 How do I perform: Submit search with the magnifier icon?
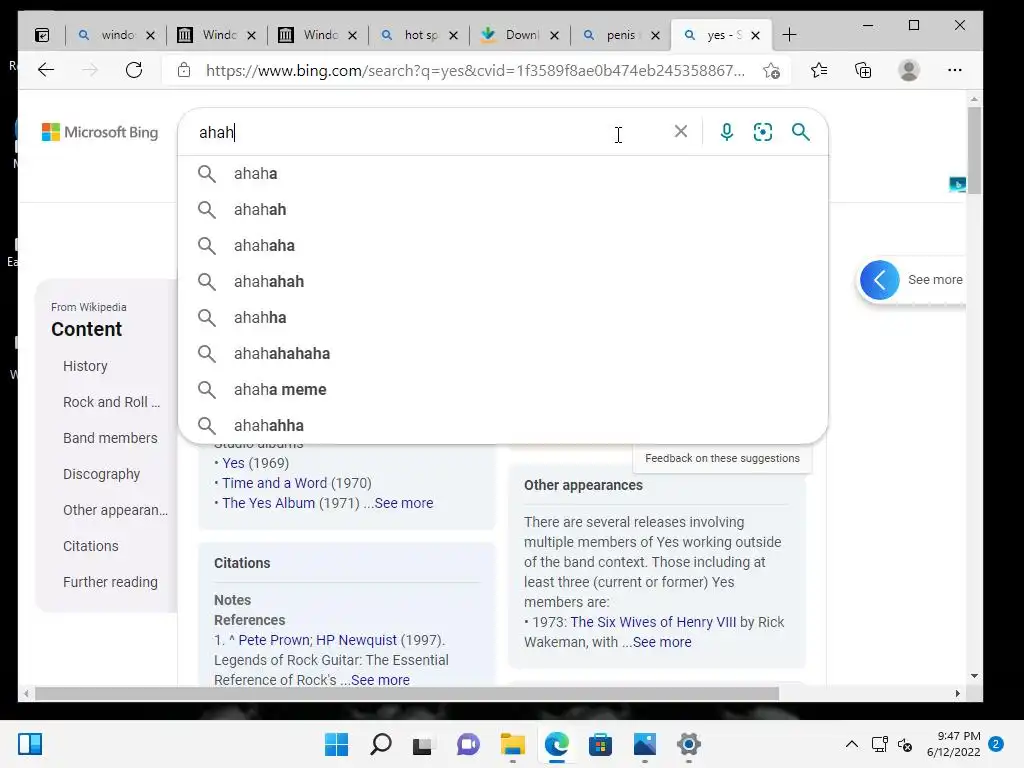801,132
